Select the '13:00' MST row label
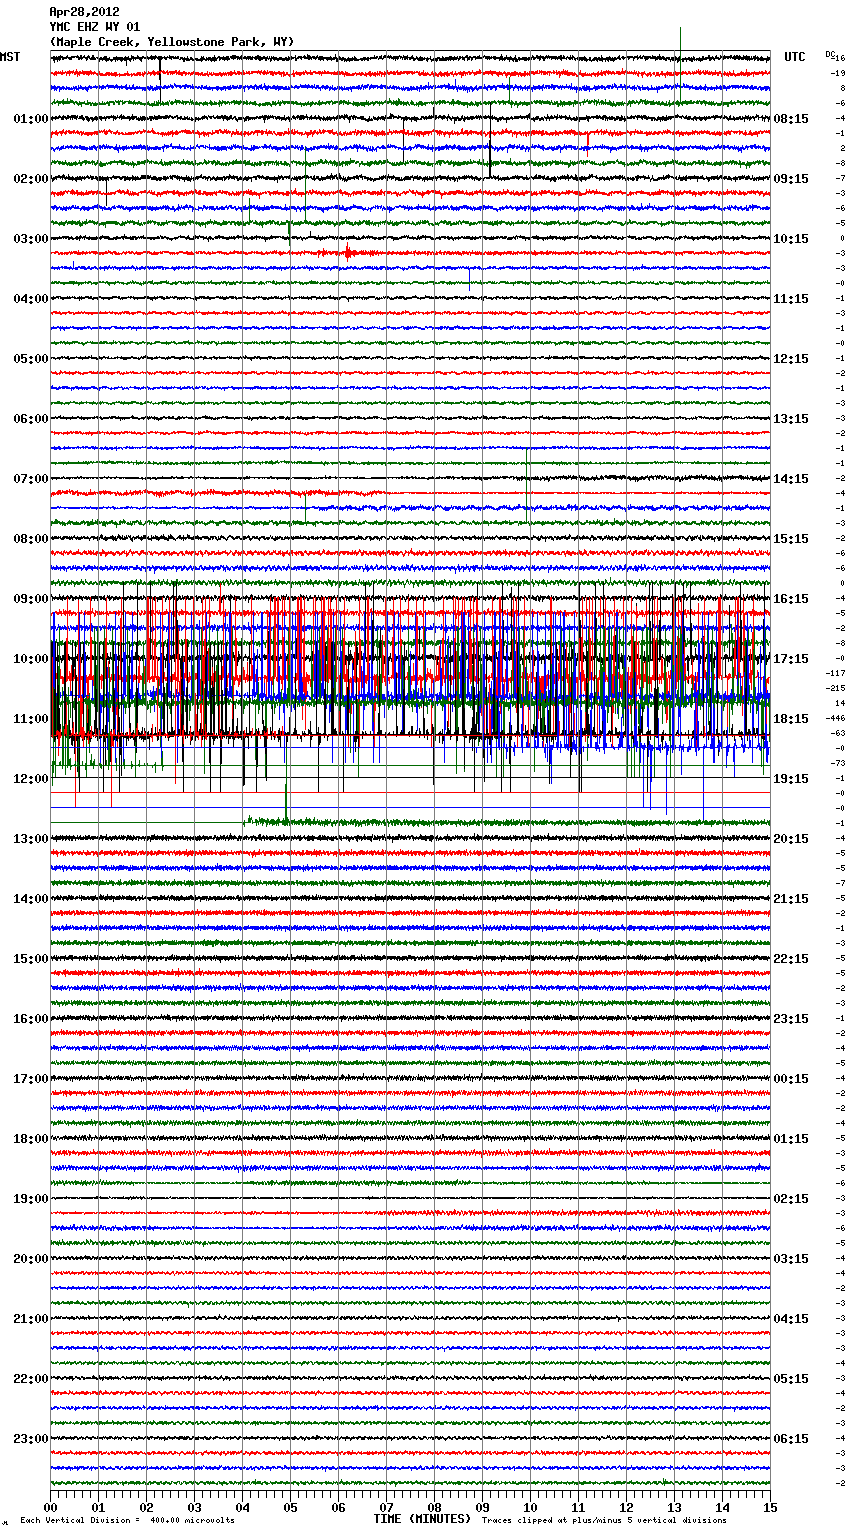850x1534 pixels. coord(31,839)
